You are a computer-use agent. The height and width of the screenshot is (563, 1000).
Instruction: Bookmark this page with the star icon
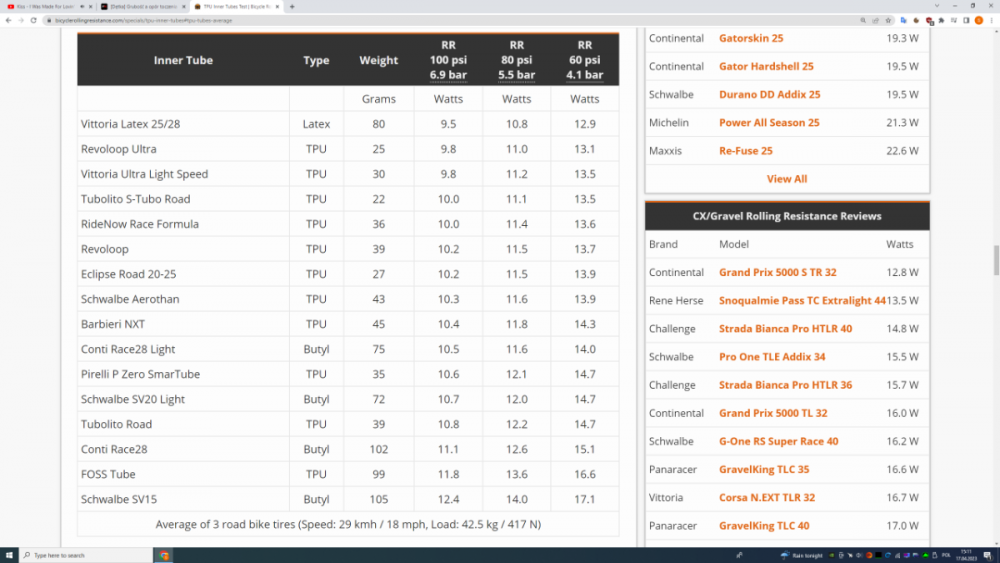click(888, 20)
